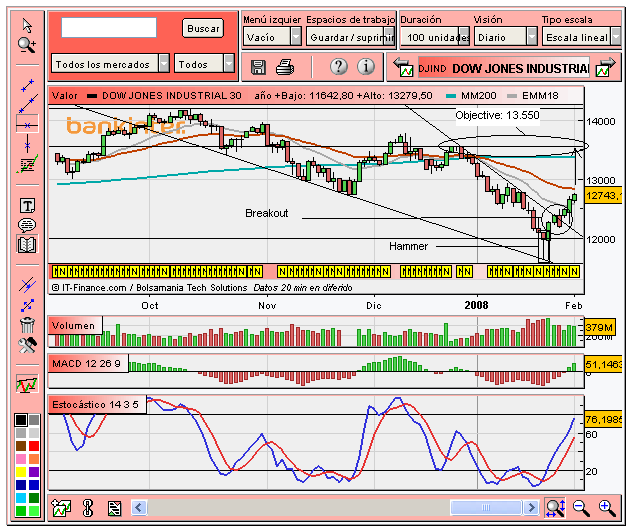Select the speech bubble comment tool
The width and height of the screenshot is (632, 530).
click(27, 225)
